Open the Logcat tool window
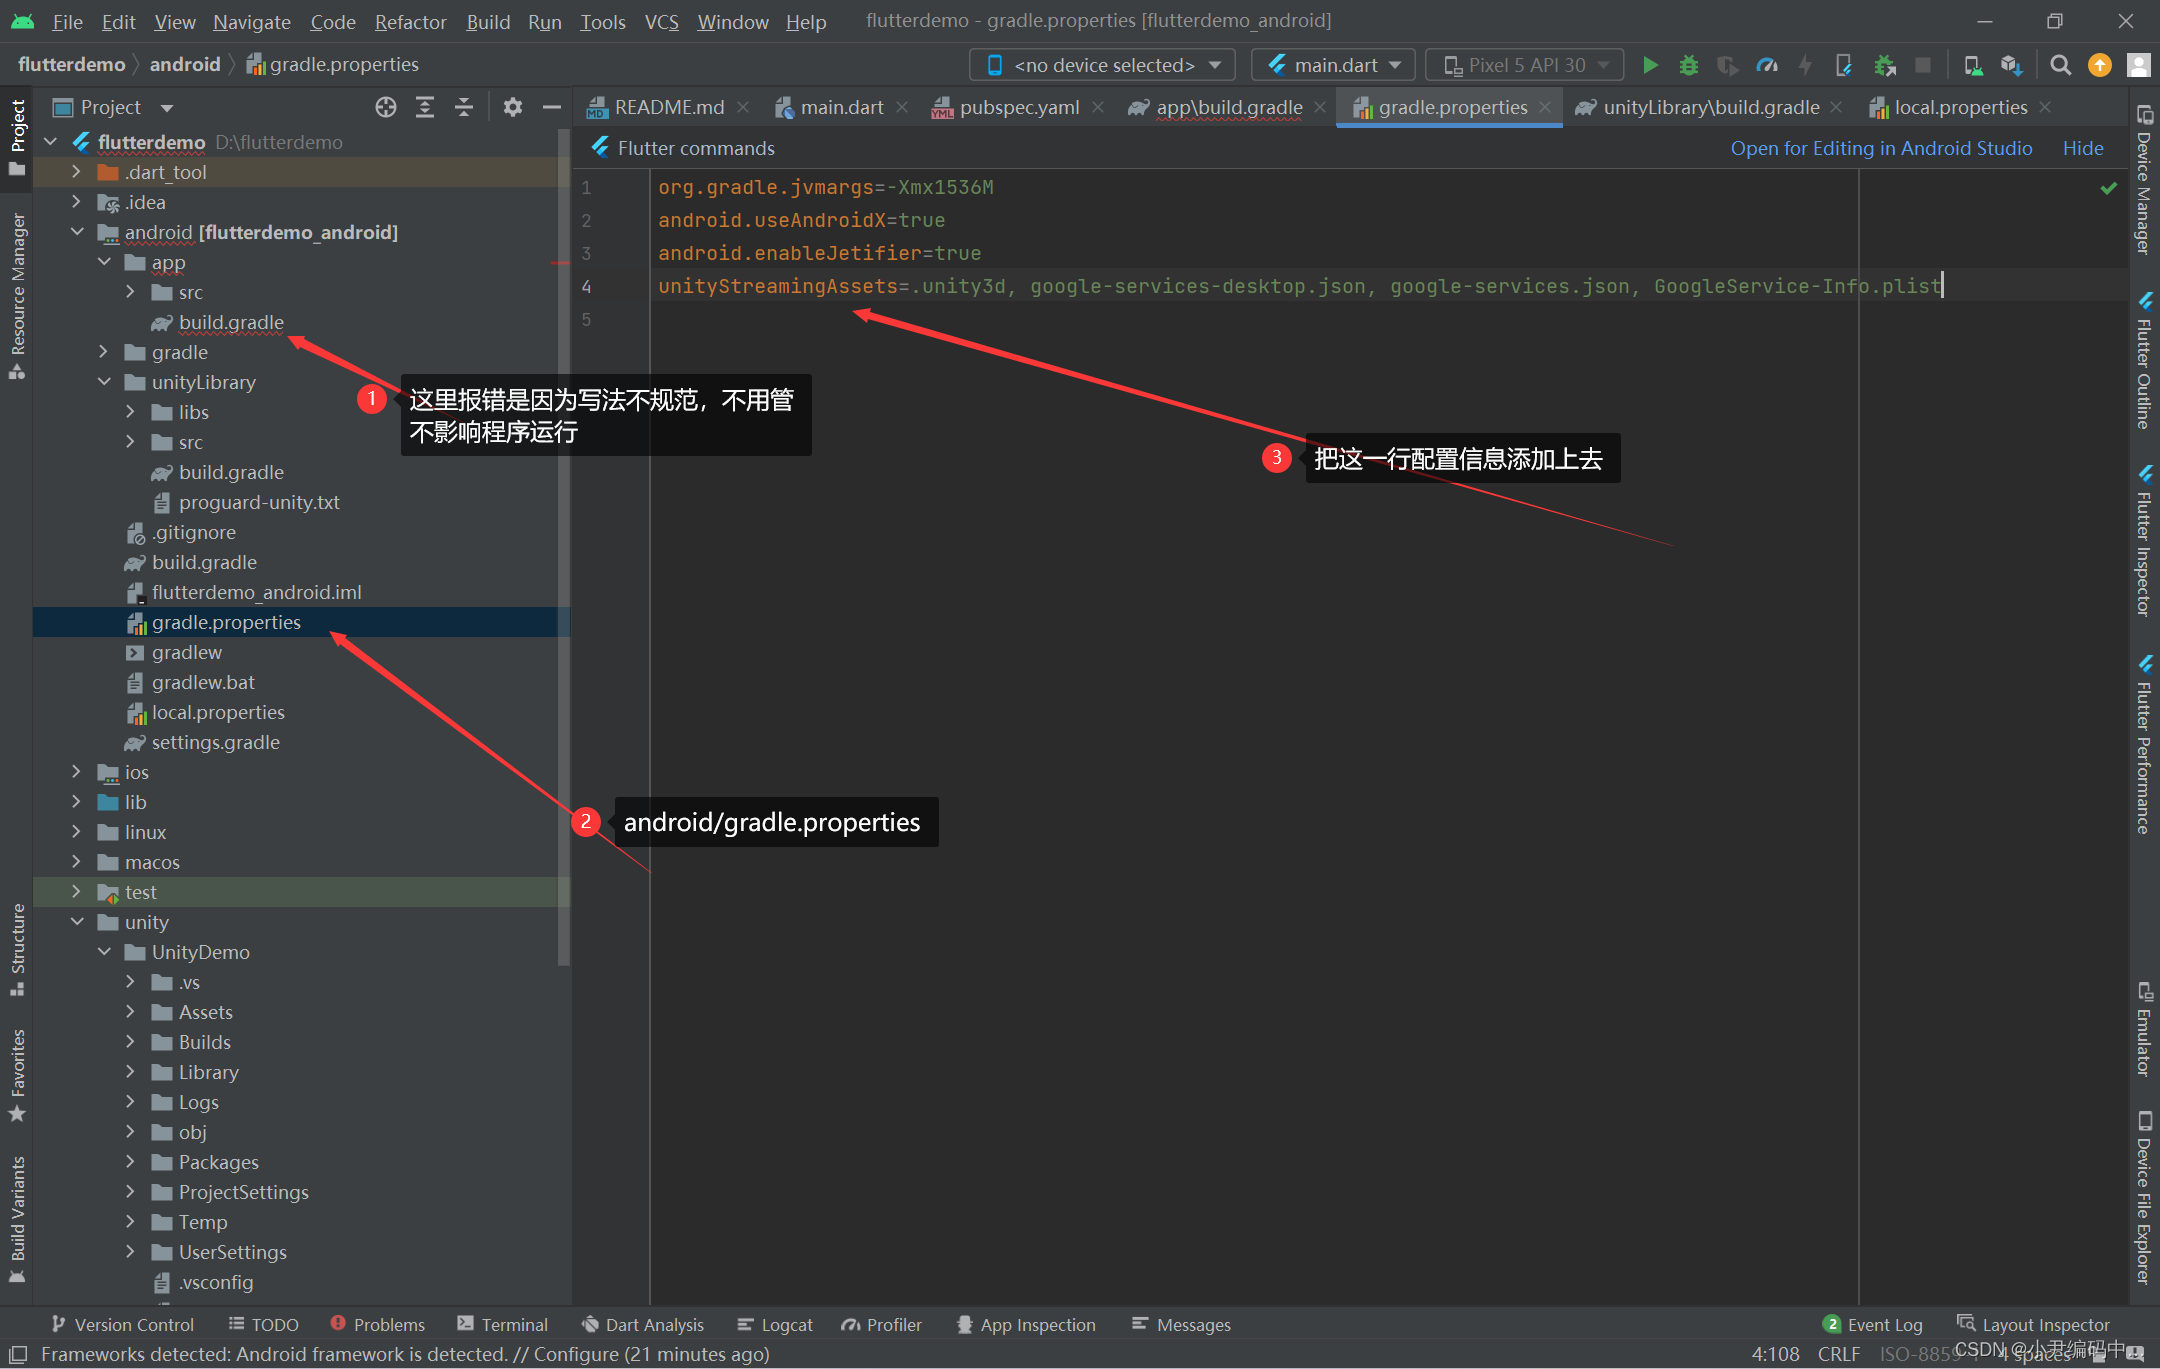The image size is (2160, 1369). point(775,1324)
